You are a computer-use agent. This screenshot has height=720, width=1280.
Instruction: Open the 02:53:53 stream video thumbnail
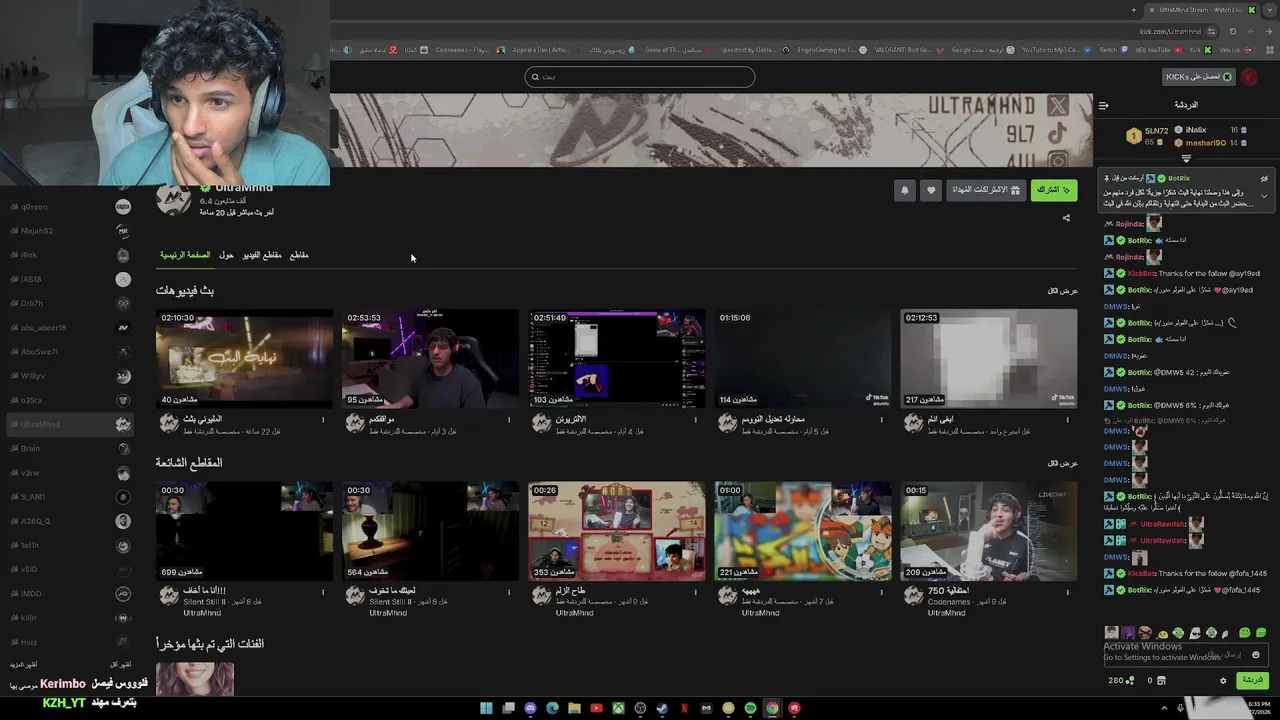(x=430, y=358)
